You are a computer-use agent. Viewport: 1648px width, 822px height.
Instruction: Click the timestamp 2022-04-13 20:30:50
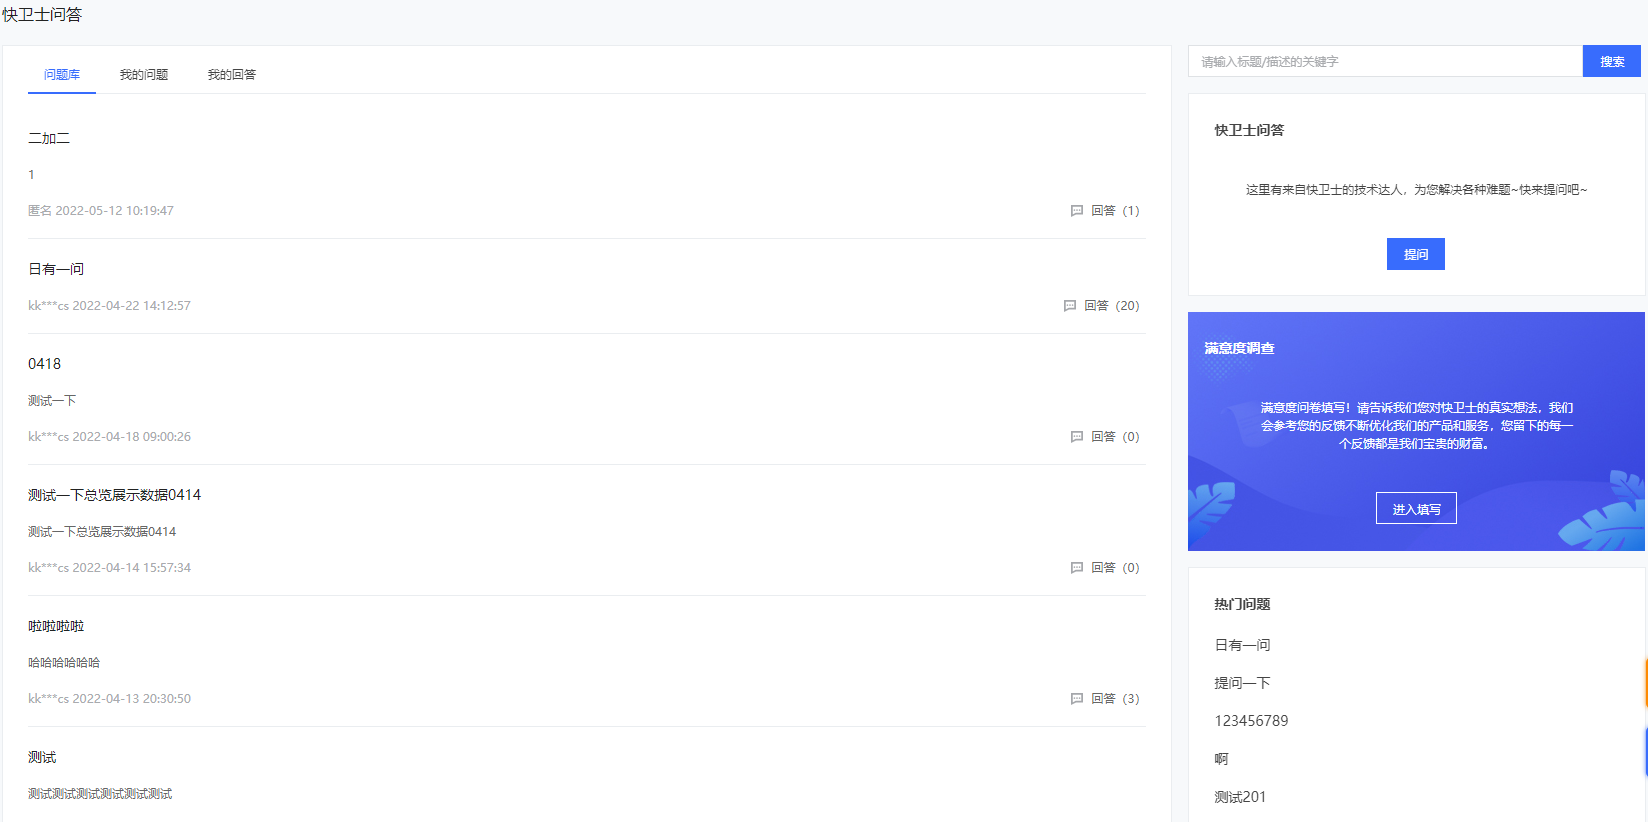click(131, 699)
